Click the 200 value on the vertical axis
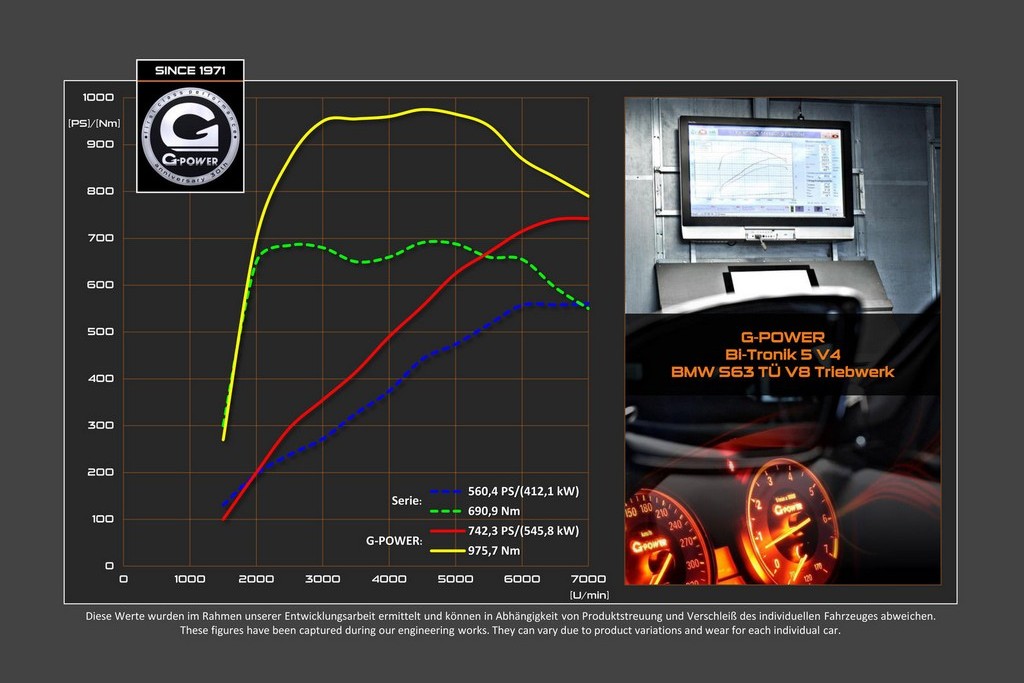 pos(100,472)
